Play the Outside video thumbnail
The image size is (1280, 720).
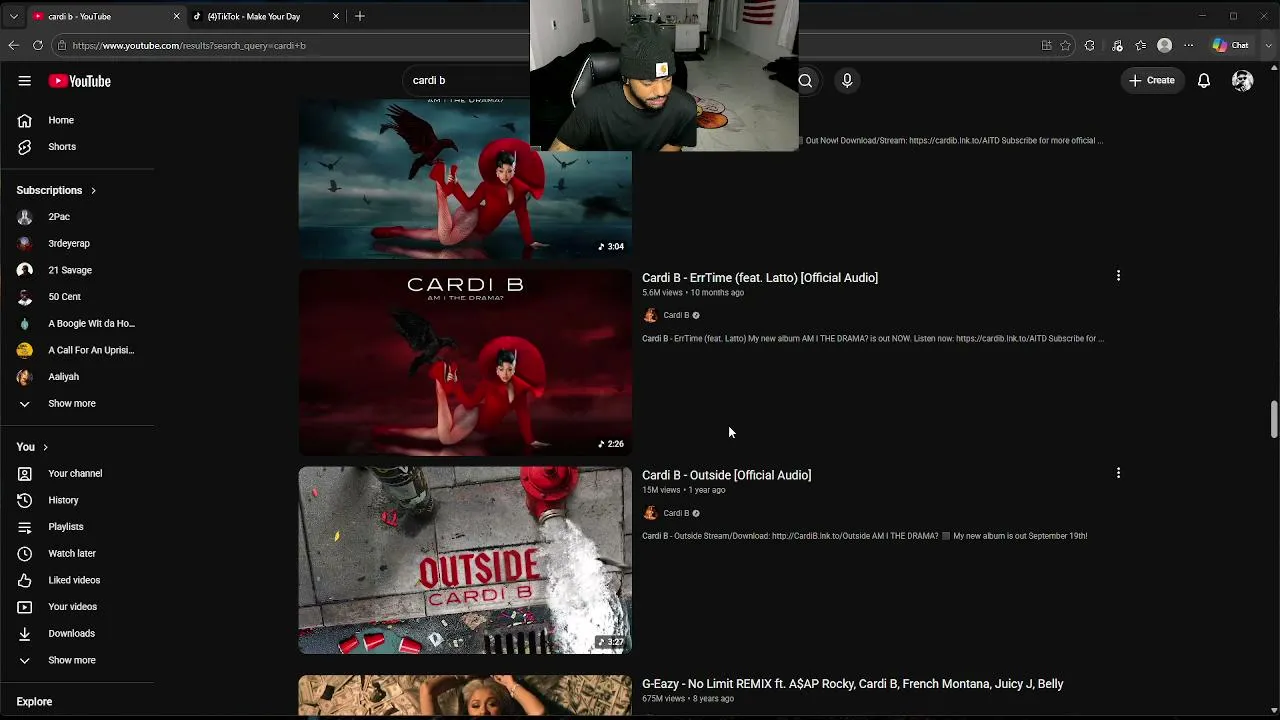(x=465, y=560)
